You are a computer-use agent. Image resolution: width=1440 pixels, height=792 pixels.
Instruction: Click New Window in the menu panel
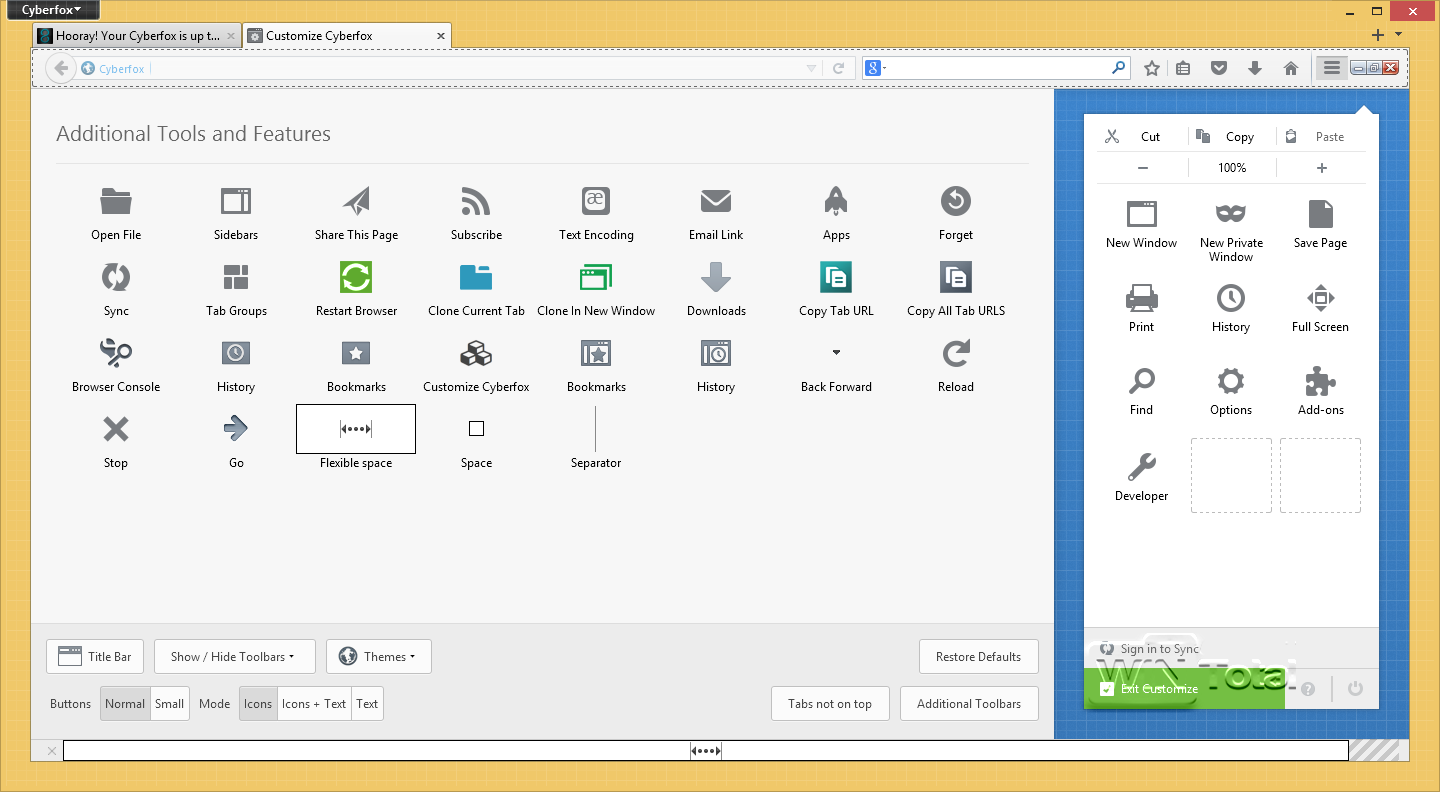pos(1141,225)
